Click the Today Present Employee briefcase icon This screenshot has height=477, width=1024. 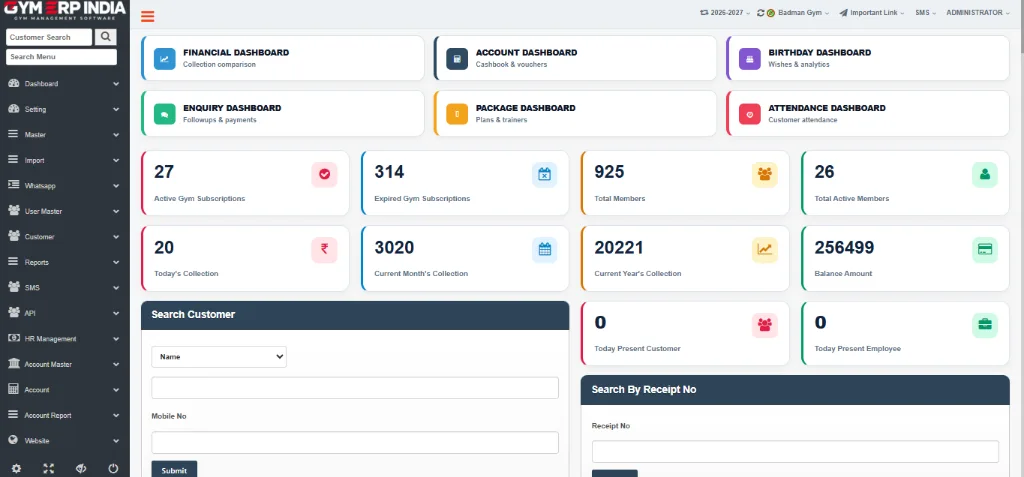[985, 325]
